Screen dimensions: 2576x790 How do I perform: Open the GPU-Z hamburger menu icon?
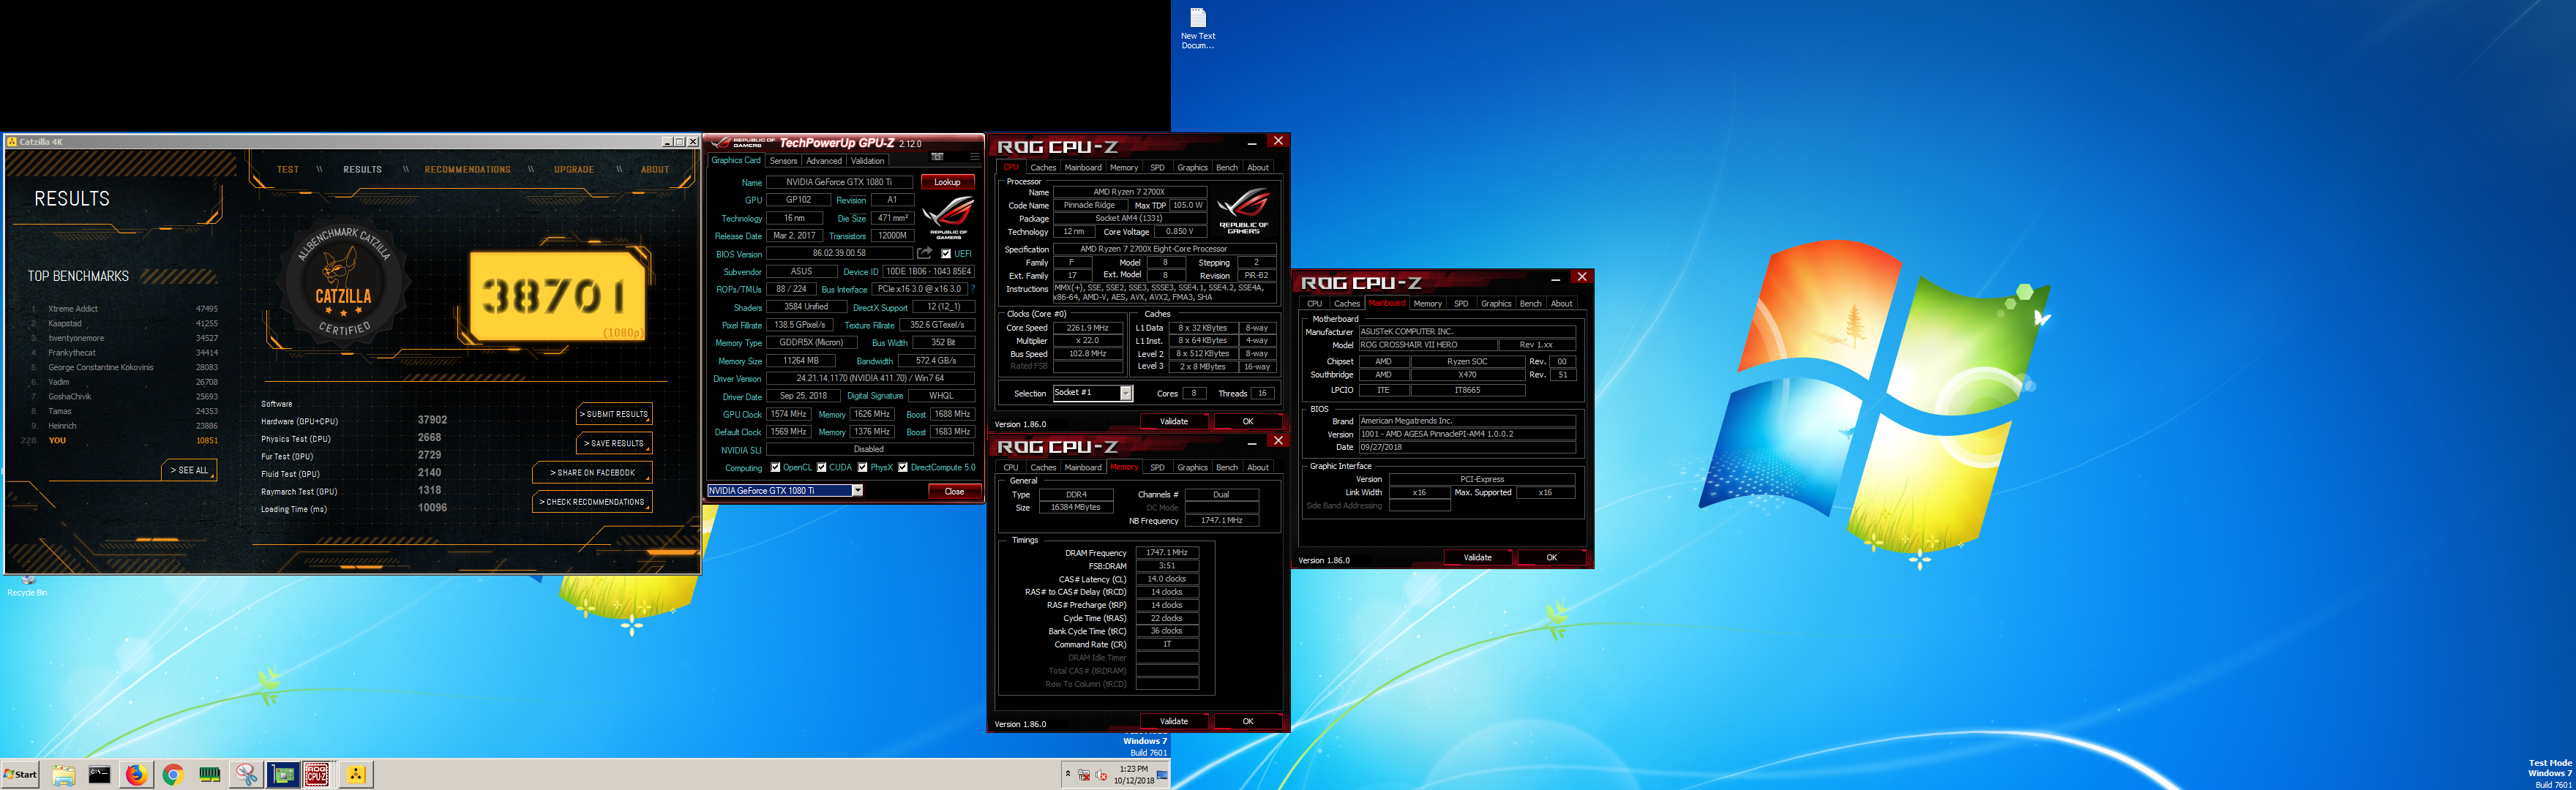tap(974, 157)
